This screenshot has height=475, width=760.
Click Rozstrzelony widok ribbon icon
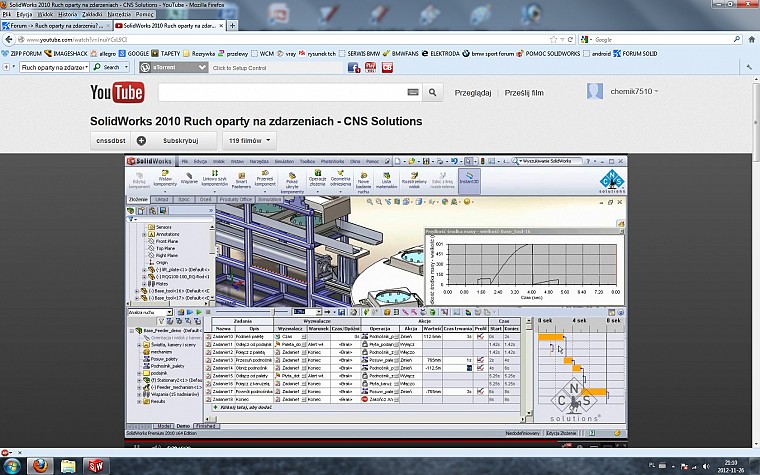[414, 181]
